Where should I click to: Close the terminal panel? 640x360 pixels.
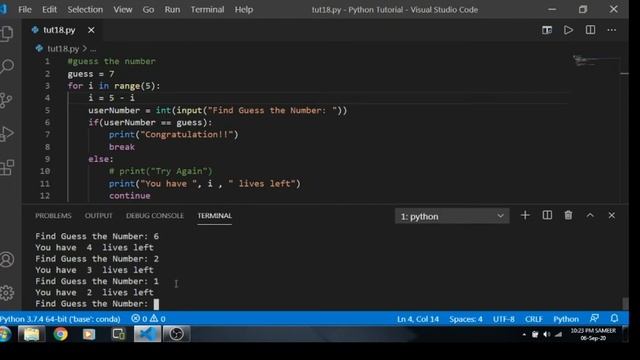coord(611,216)
